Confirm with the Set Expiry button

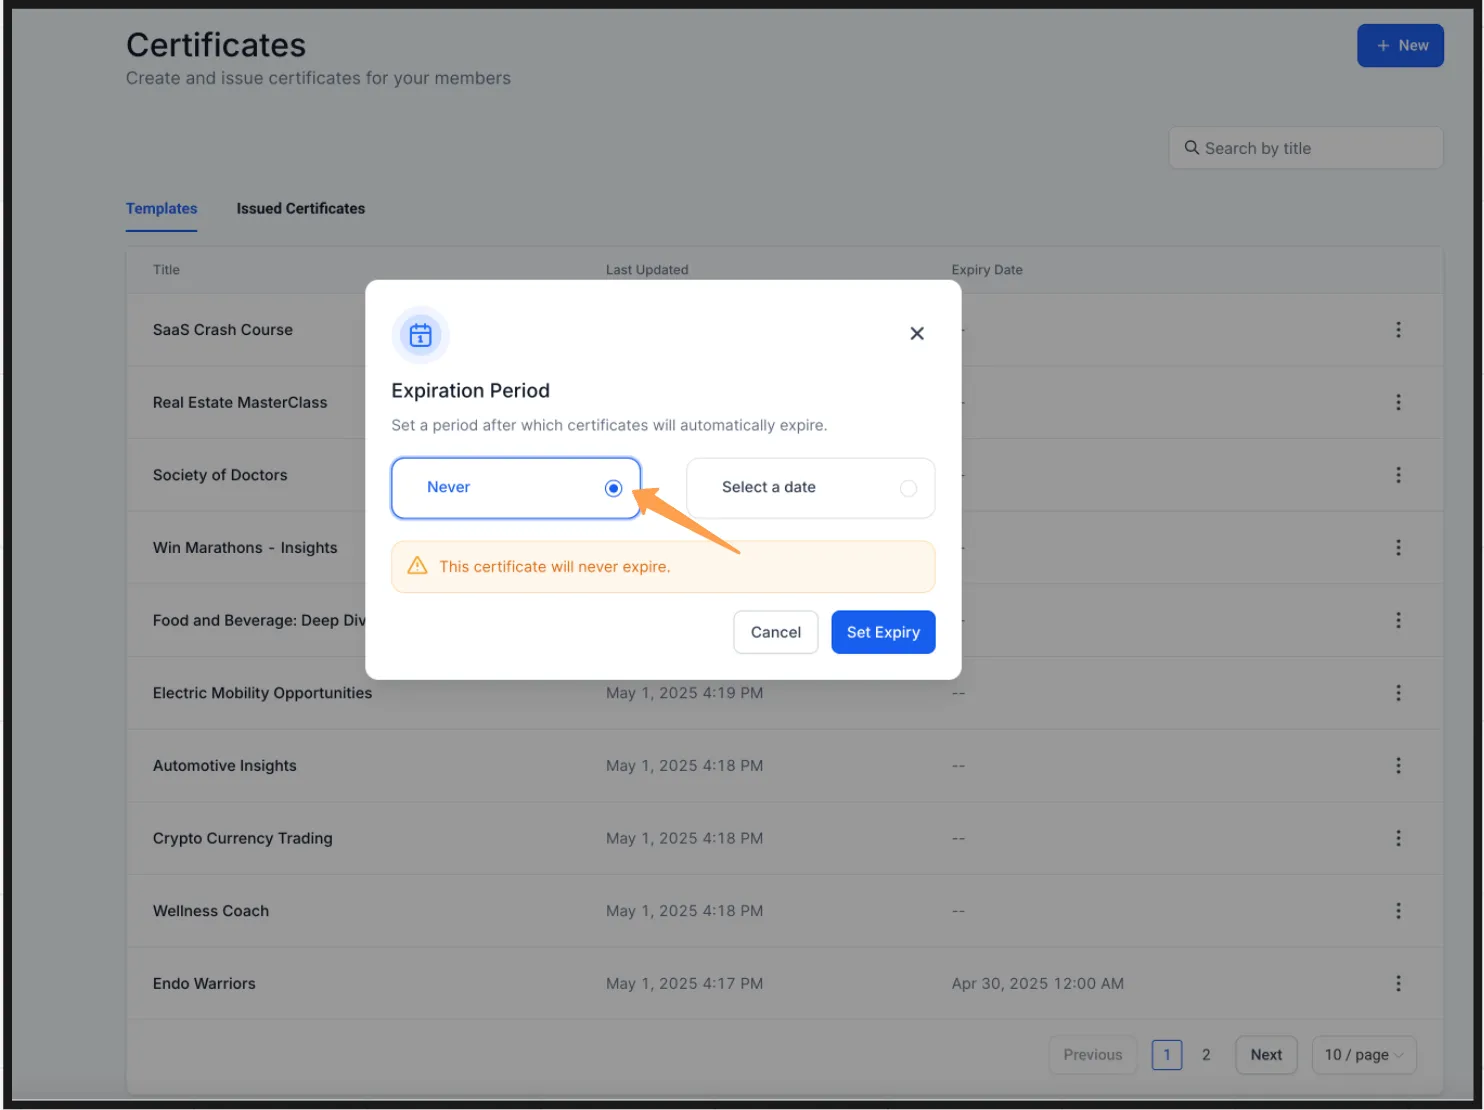883,632
